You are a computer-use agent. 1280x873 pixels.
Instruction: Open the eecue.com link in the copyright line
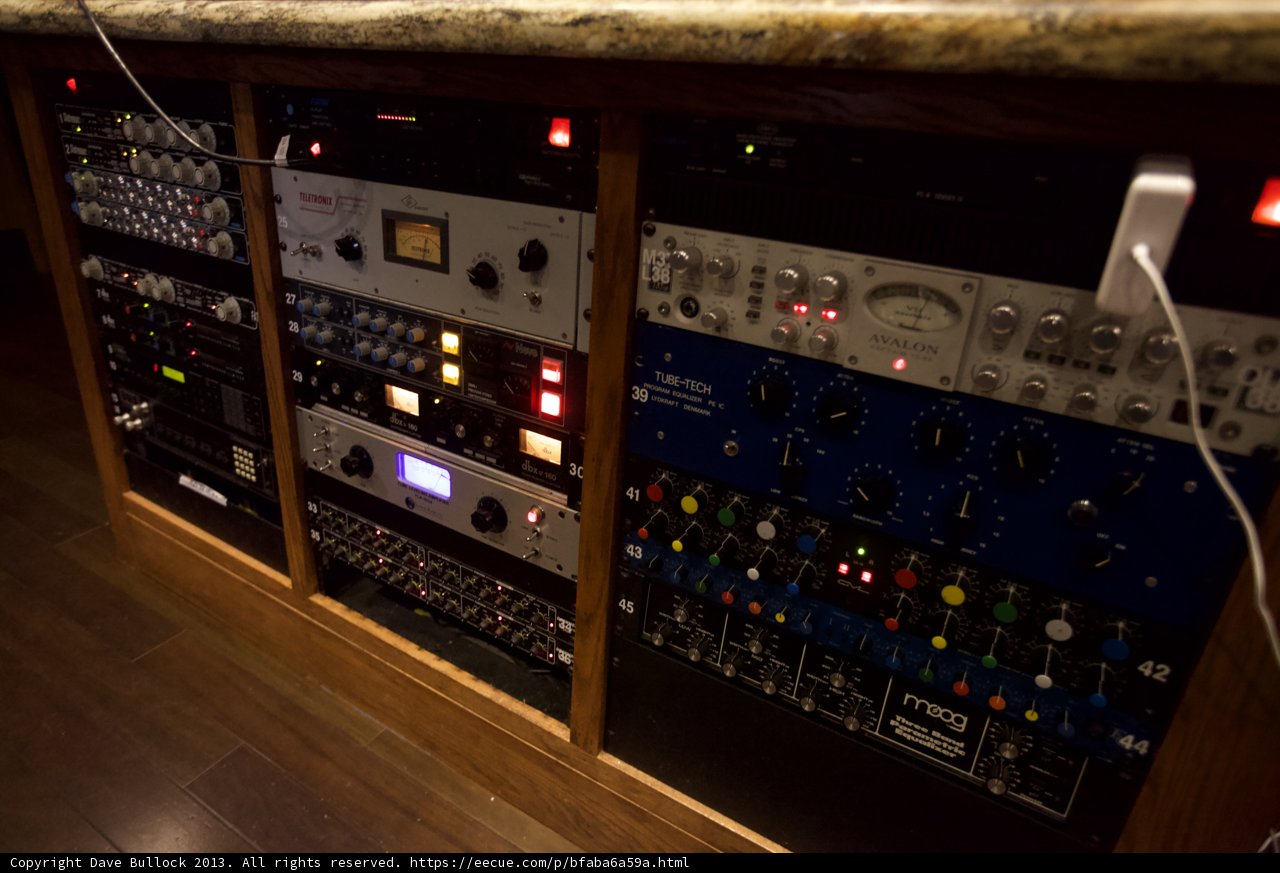point(549,862)
